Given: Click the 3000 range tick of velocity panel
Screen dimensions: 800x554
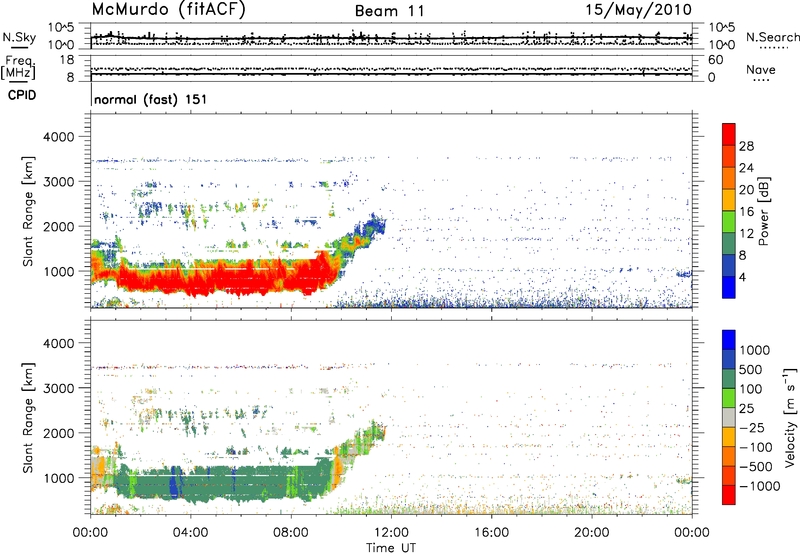Looking at the screenshot, I should (x=59, y=388).
